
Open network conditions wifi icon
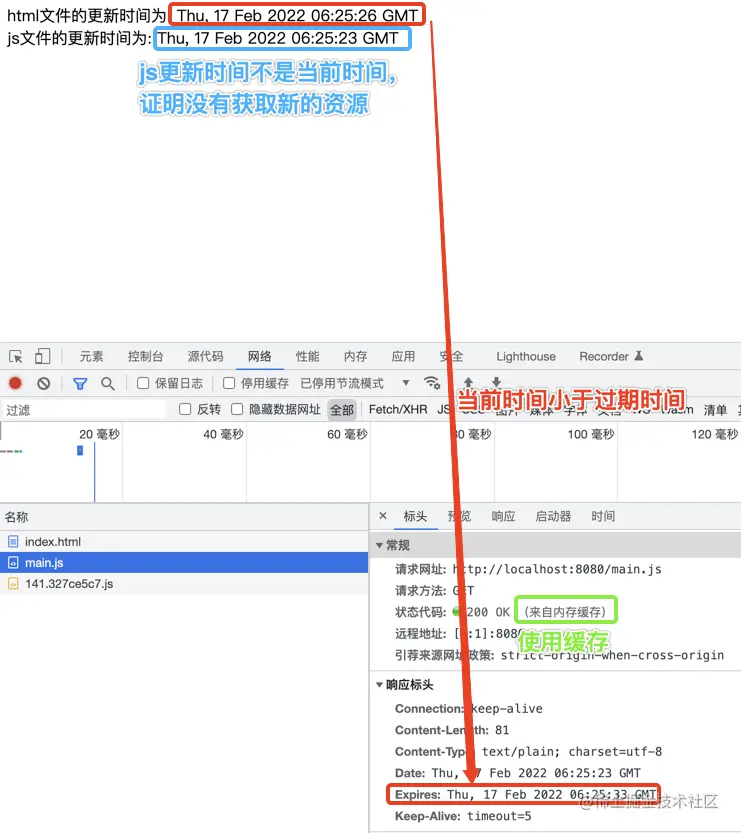432,382
